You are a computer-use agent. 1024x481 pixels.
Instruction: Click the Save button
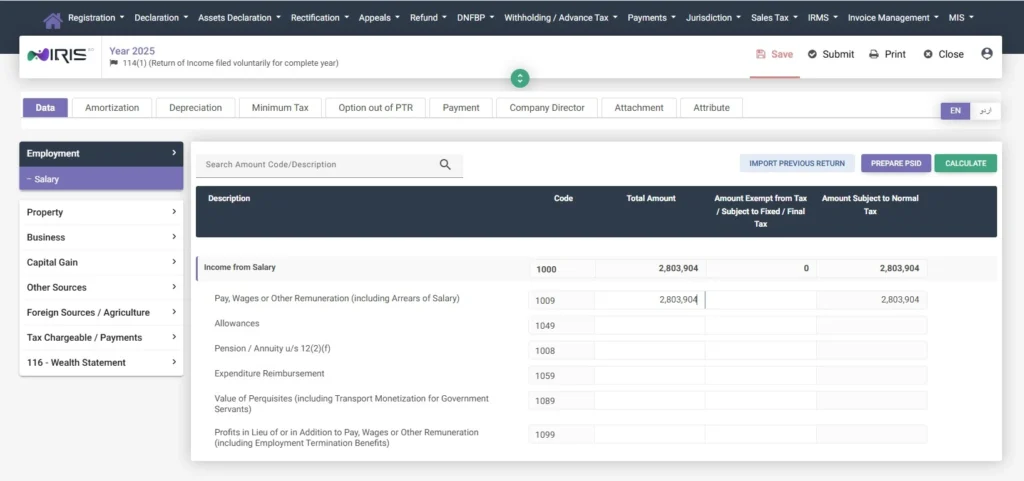(775, 55)
